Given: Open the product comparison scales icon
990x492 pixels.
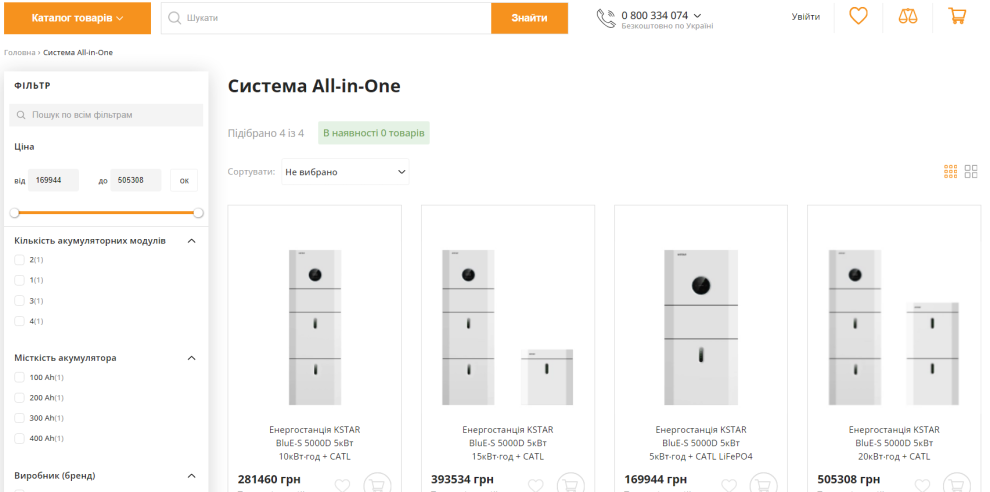Looking at the screenshot, I should [908, 17].
